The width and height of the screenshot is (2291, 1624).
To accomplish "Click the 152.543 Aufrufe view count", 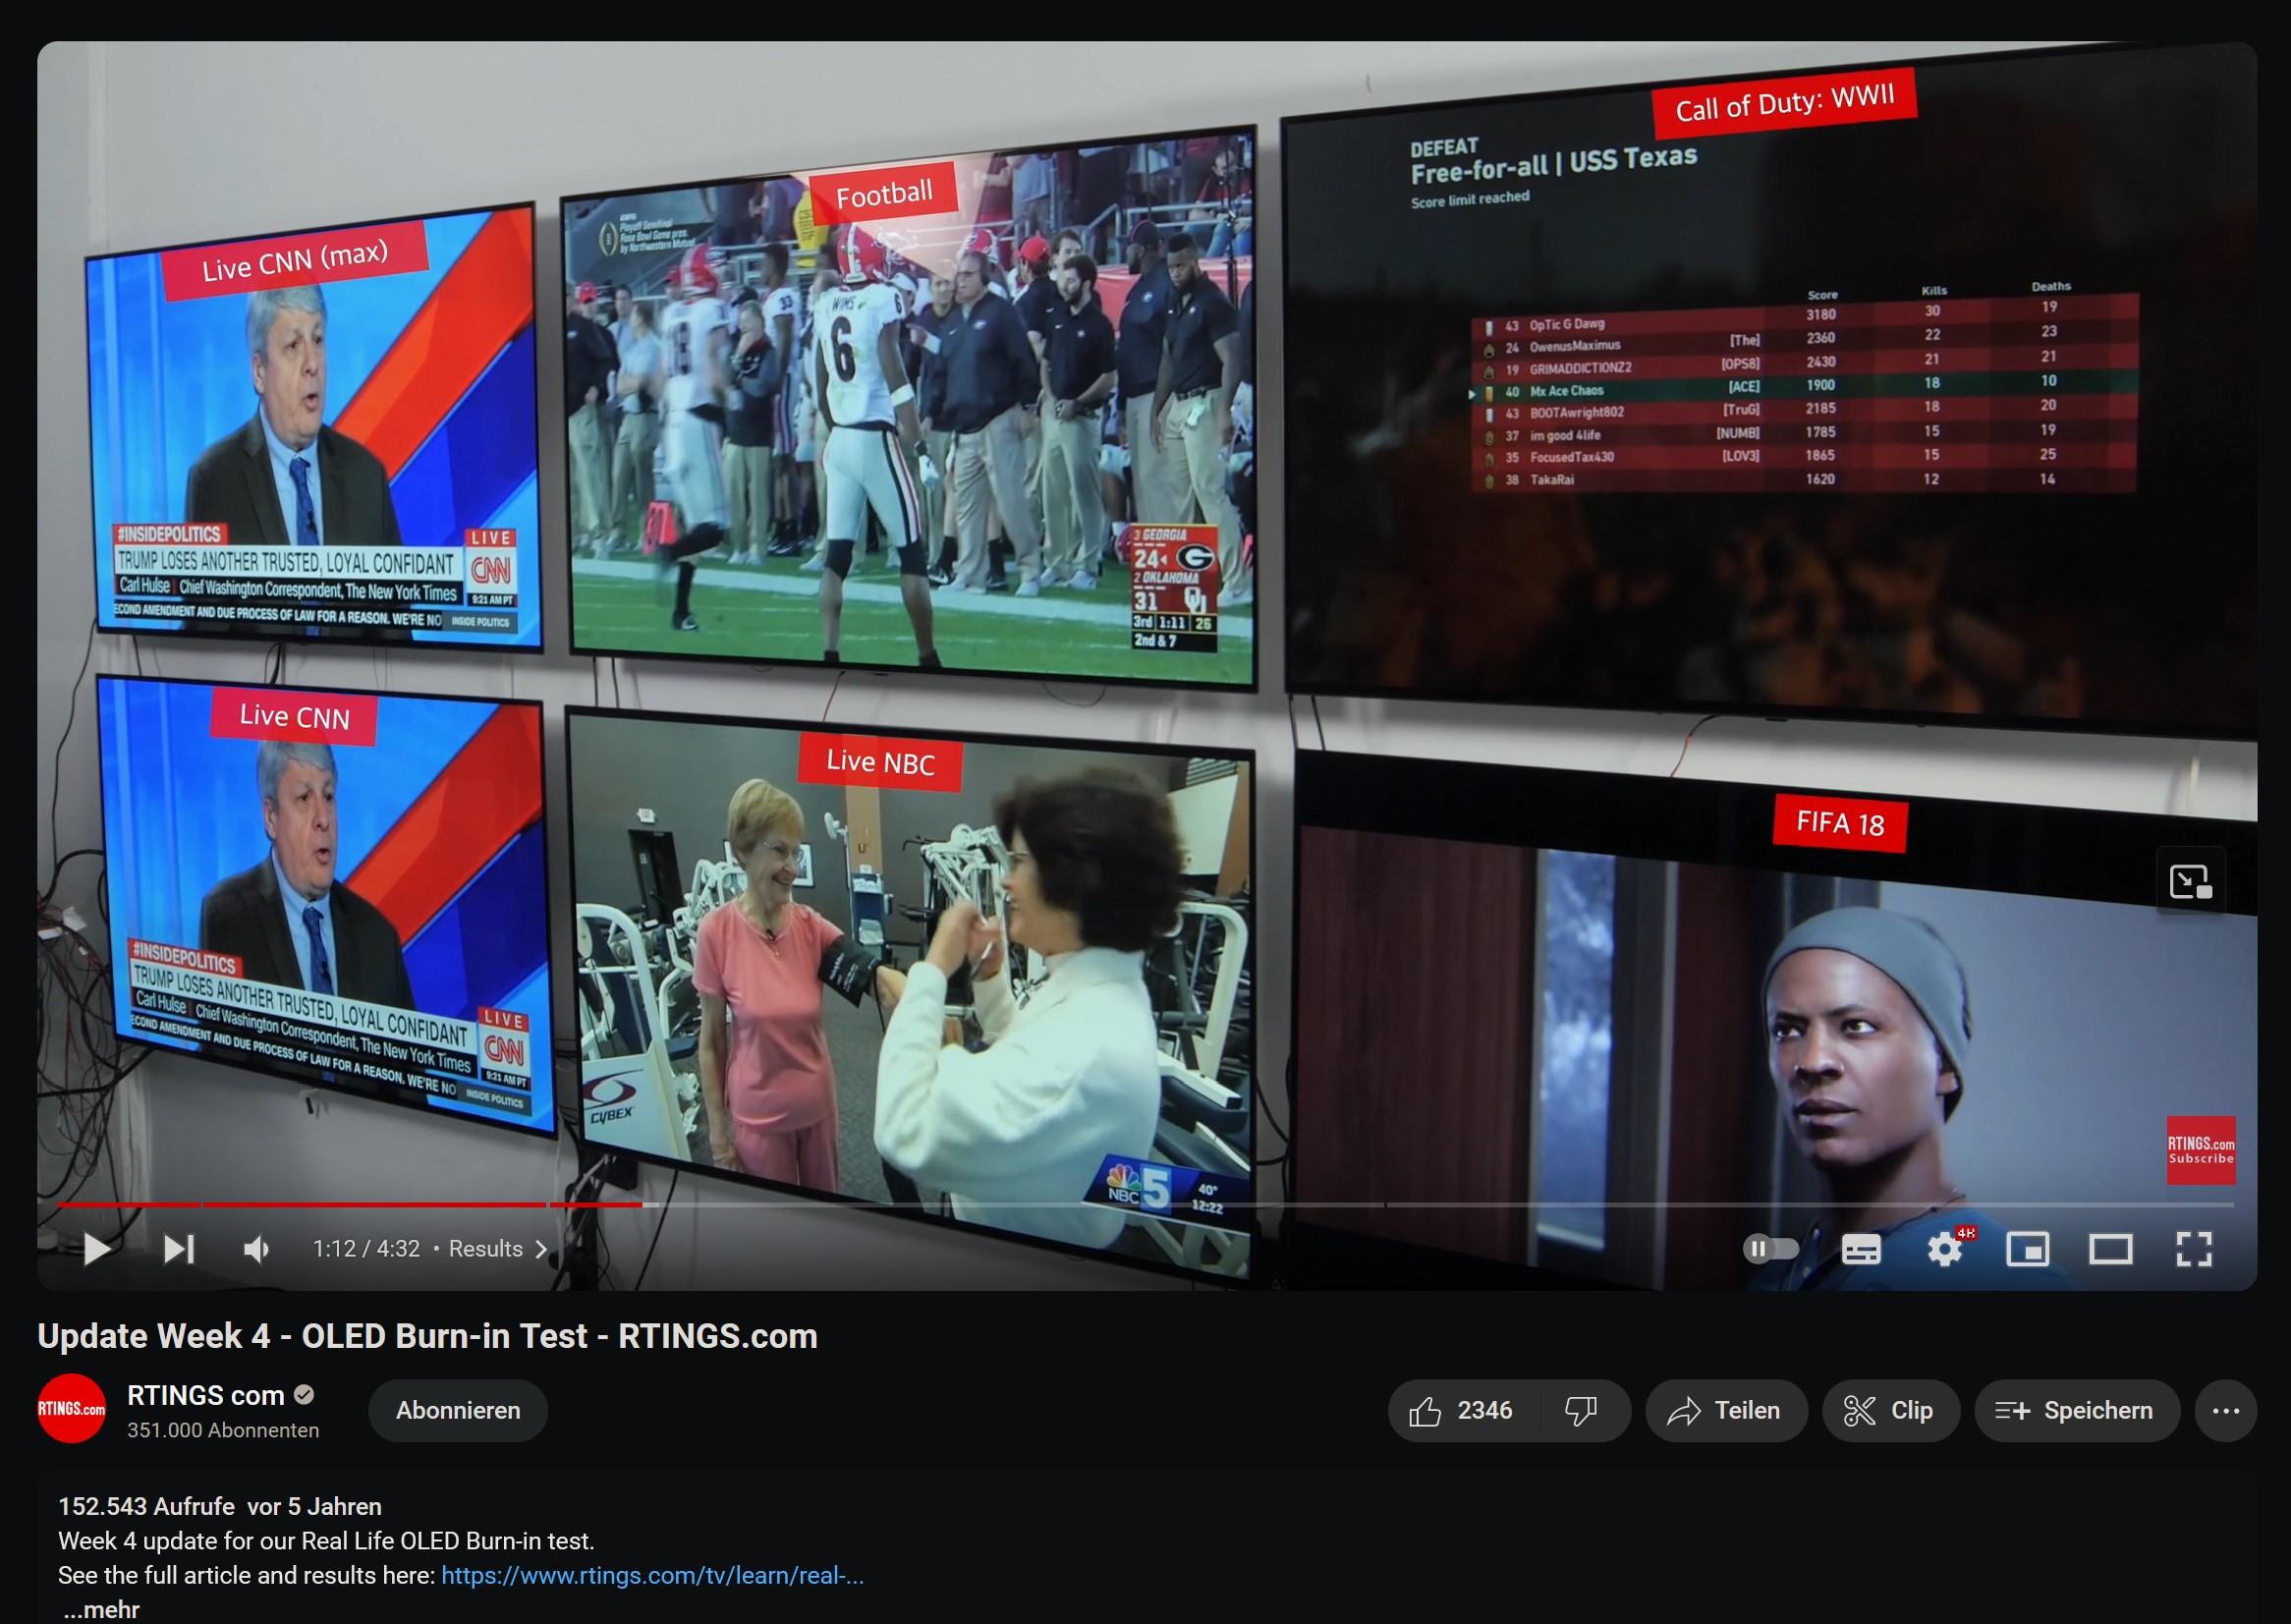I will pyautogui.click(x=146, y=1506).
